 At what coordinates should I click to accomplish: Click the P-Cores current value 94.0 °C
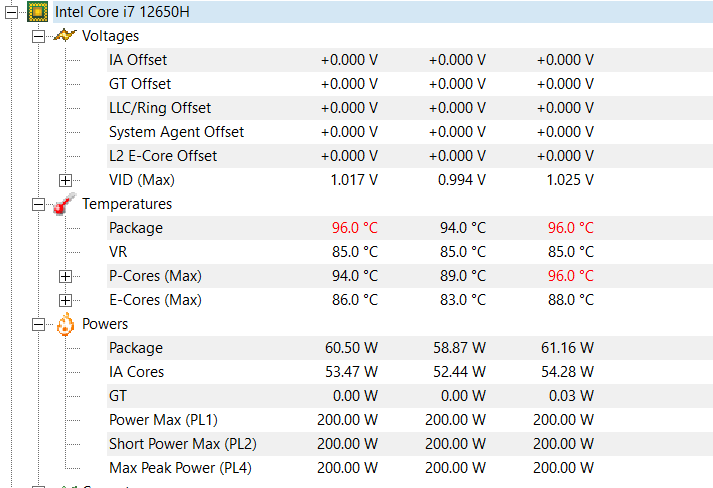355,276
